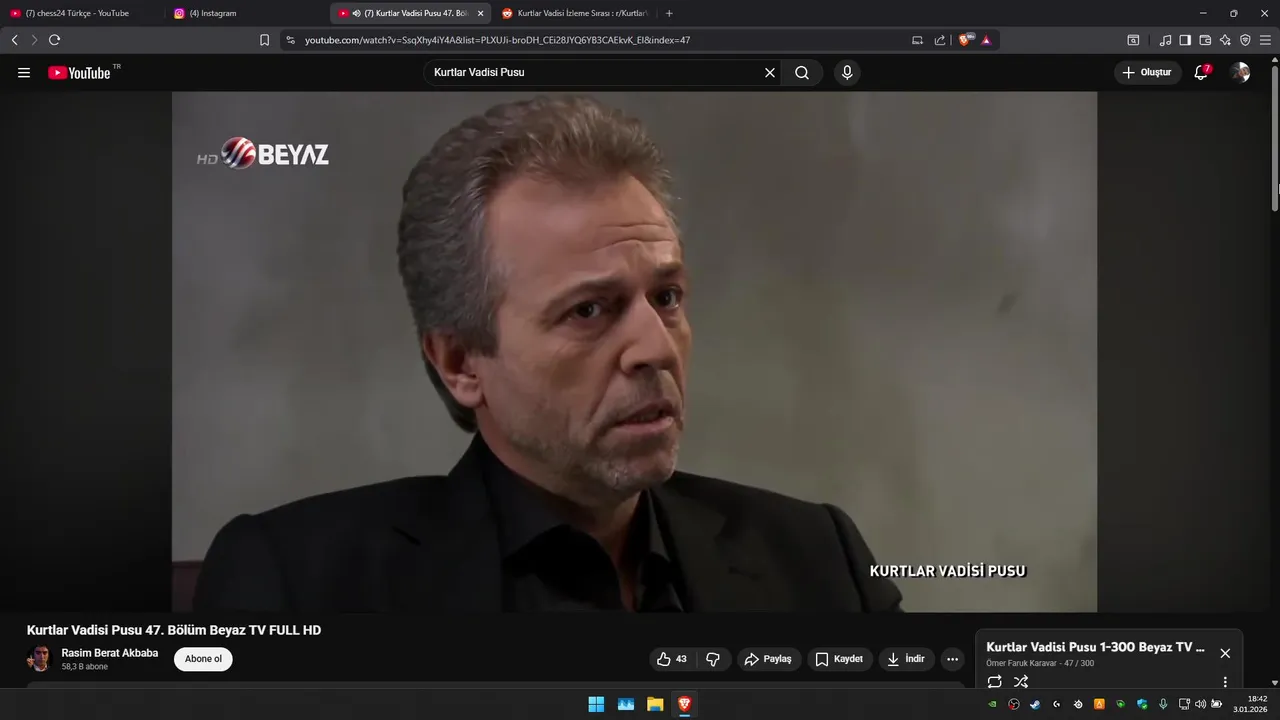This screenshot has width=1280, height=720.
Task: Open the Oluştur create menu
Action: point(1147,73)
